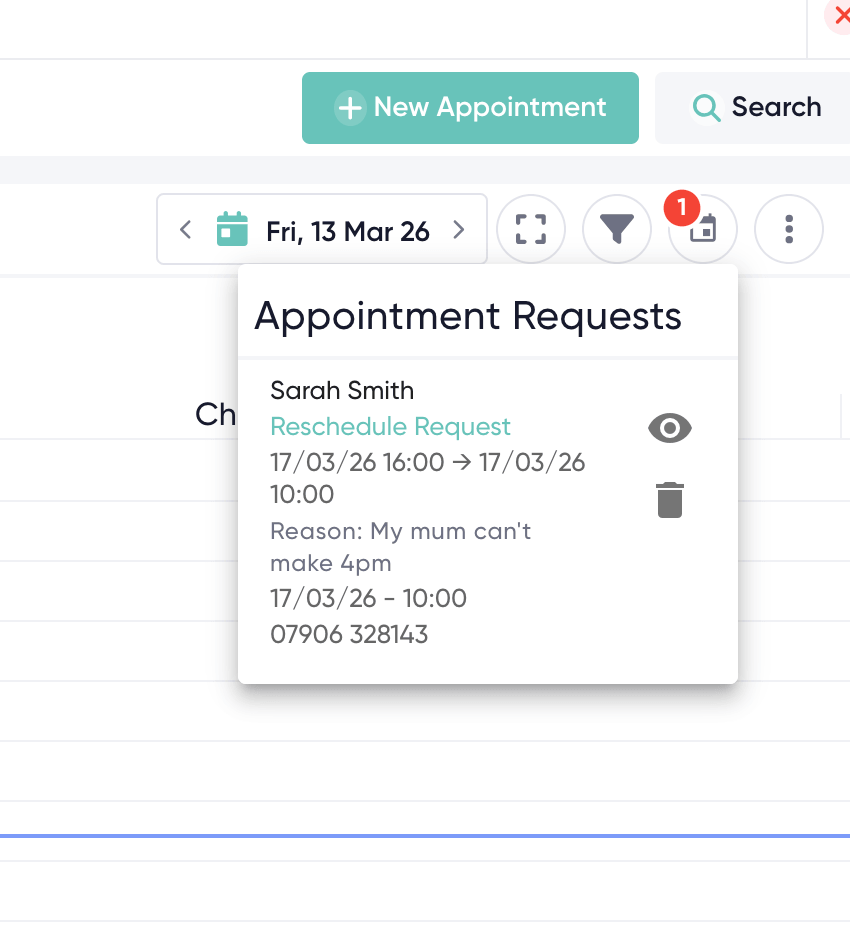Click the red notification badge showing 1
This screenshot has height=952, width=850.
681,208
